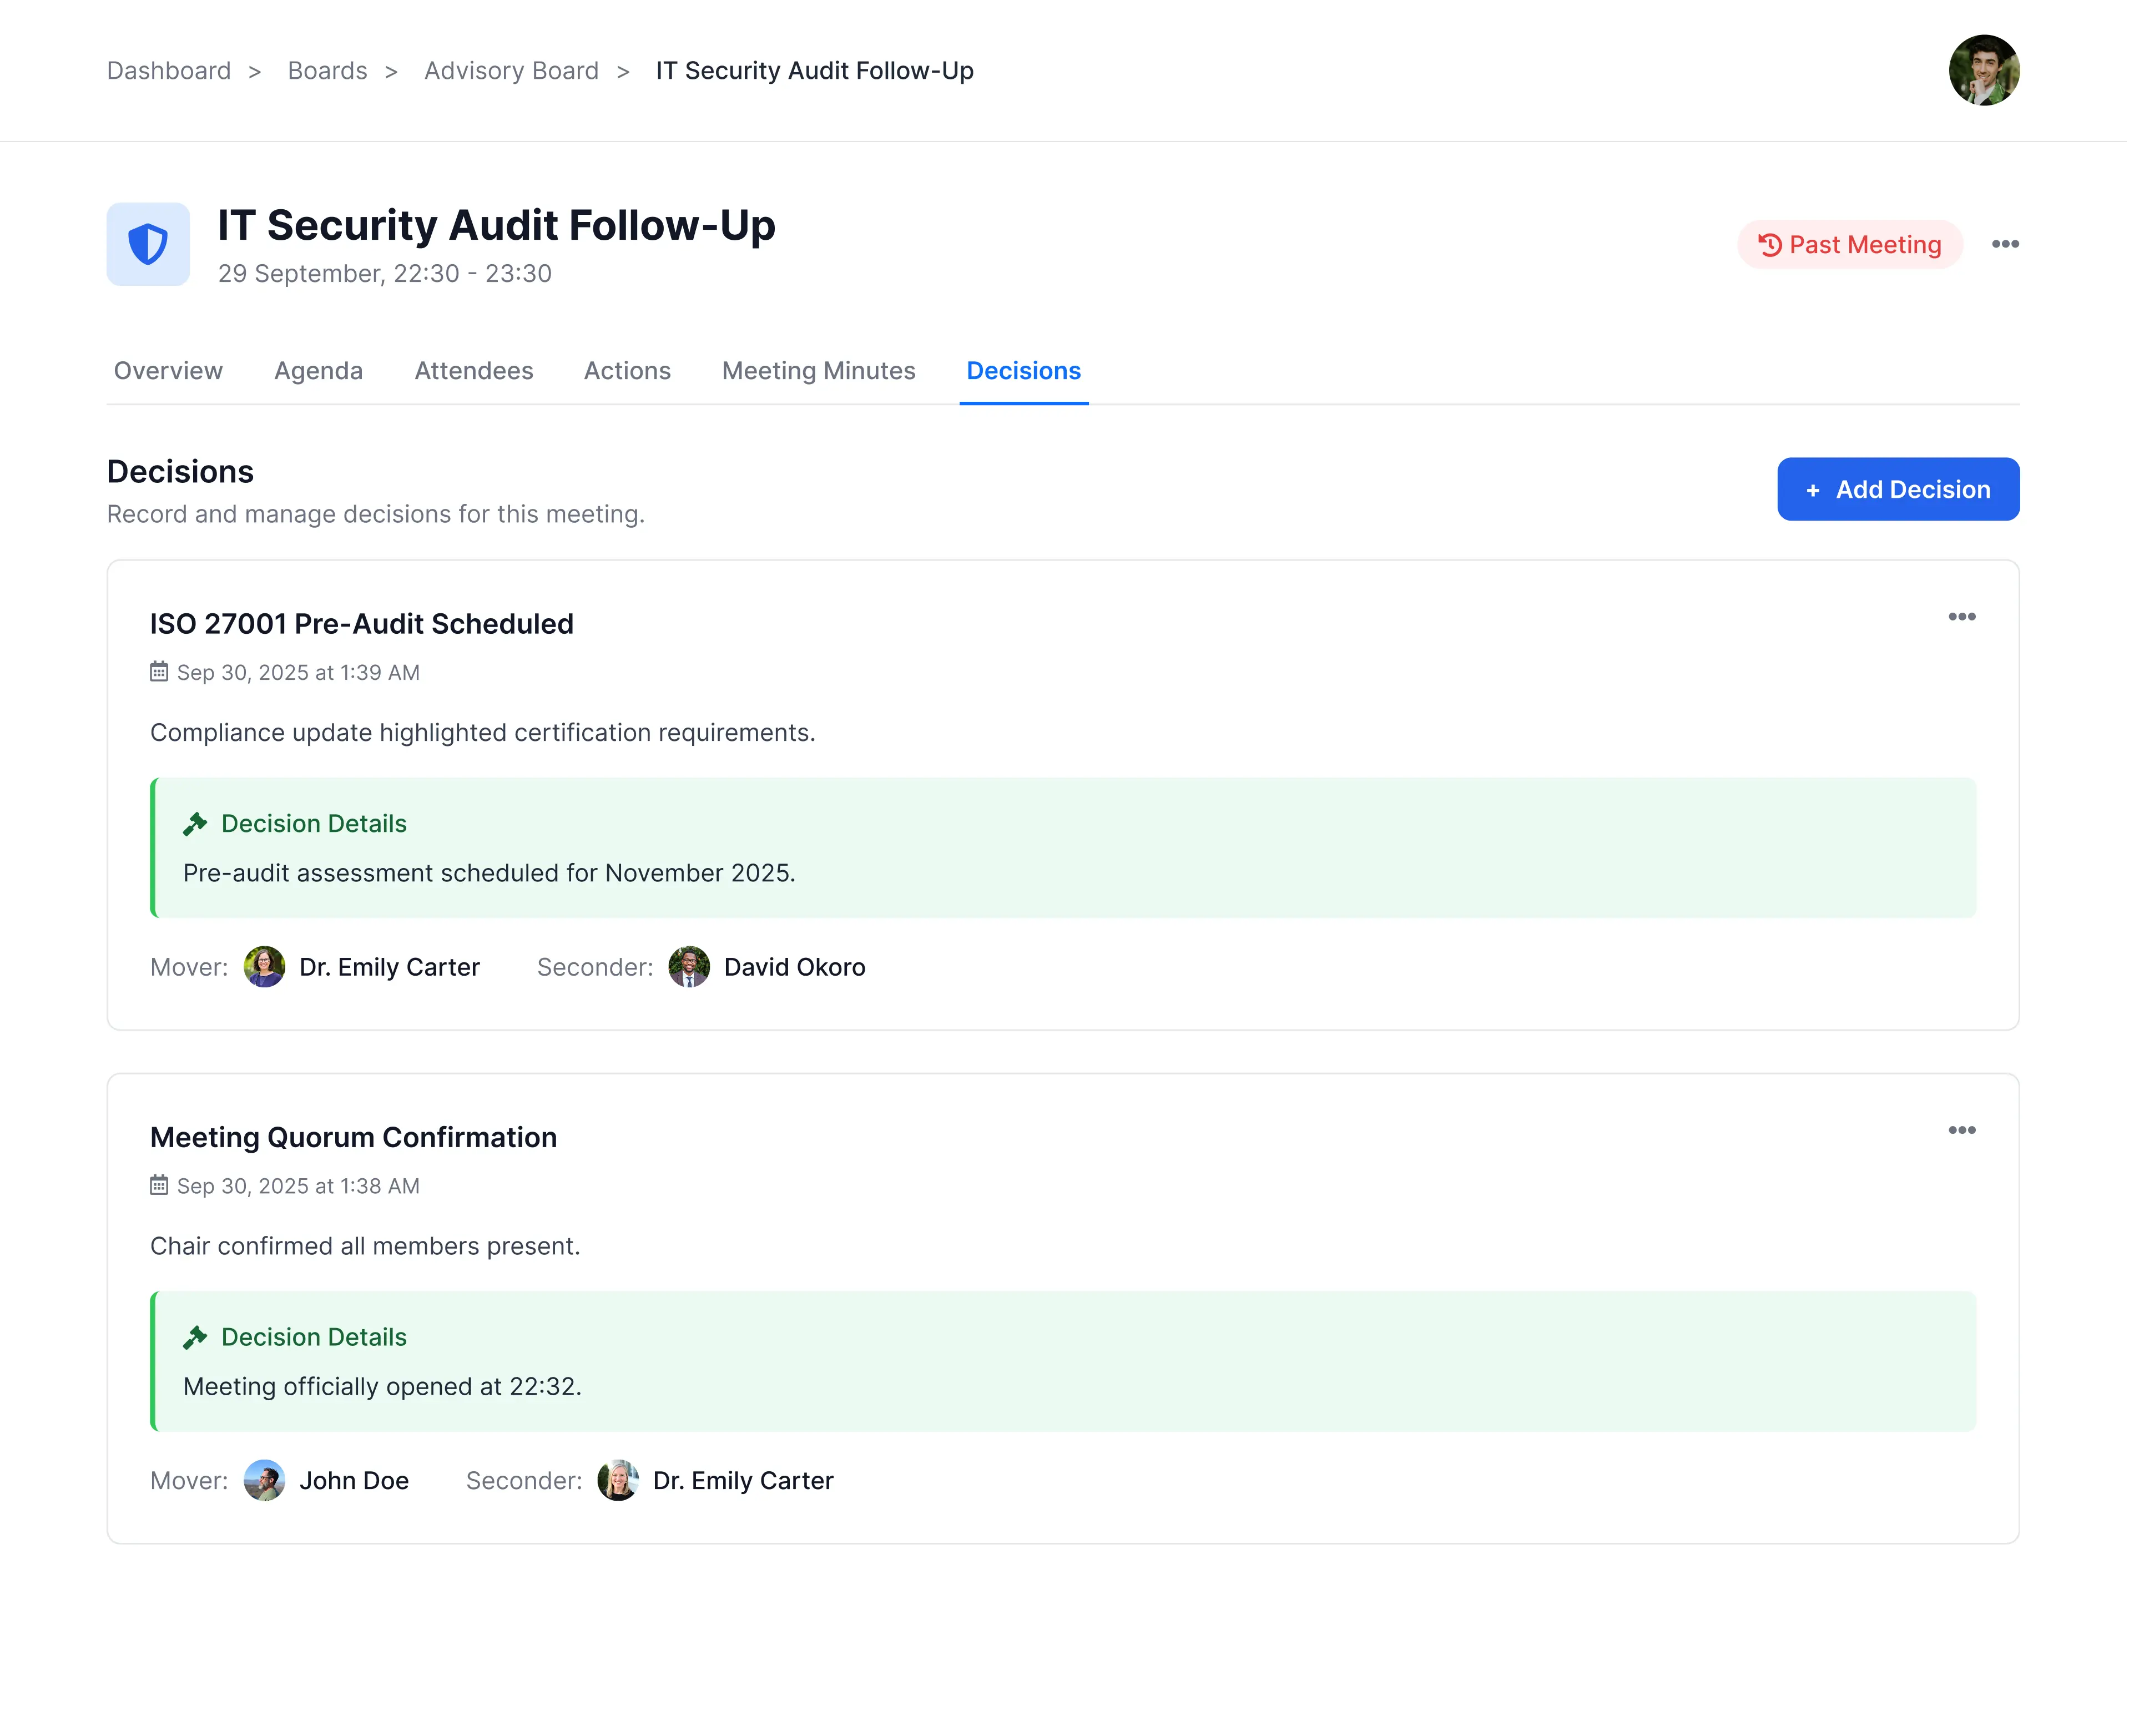This screenshot has height=1736, width=2129.
Task: Click the Past Meeting status badge
Action: (1849, 245)
